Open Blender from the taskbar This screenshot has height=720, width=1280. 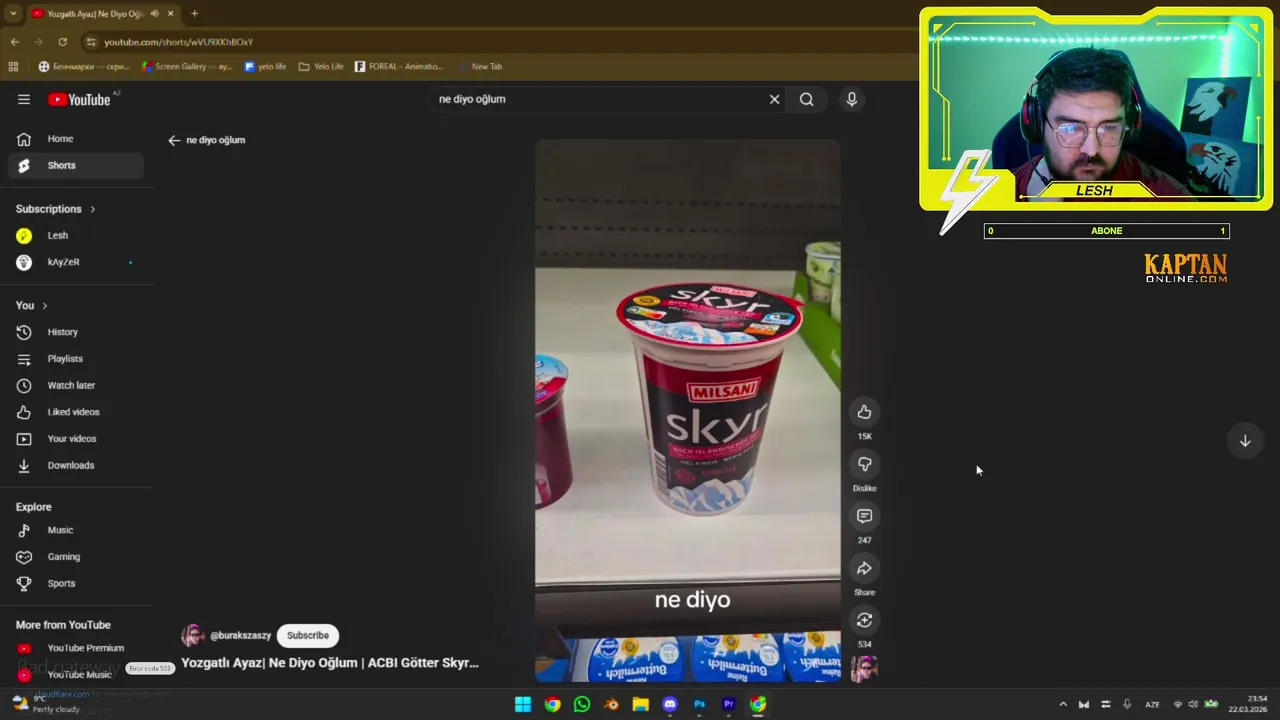point(611,704)
